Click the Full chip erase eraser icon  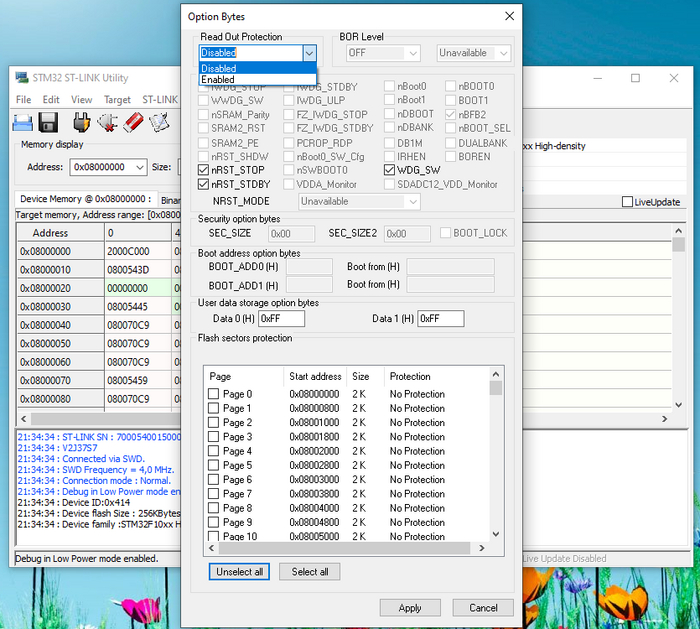[133, 122]
